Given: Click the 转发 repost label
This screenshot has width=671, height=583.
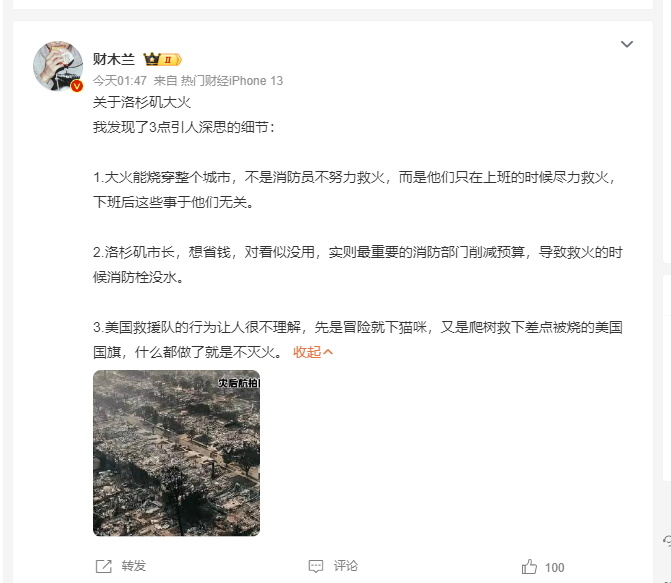Looking at the screenshot, I should 134,566.
